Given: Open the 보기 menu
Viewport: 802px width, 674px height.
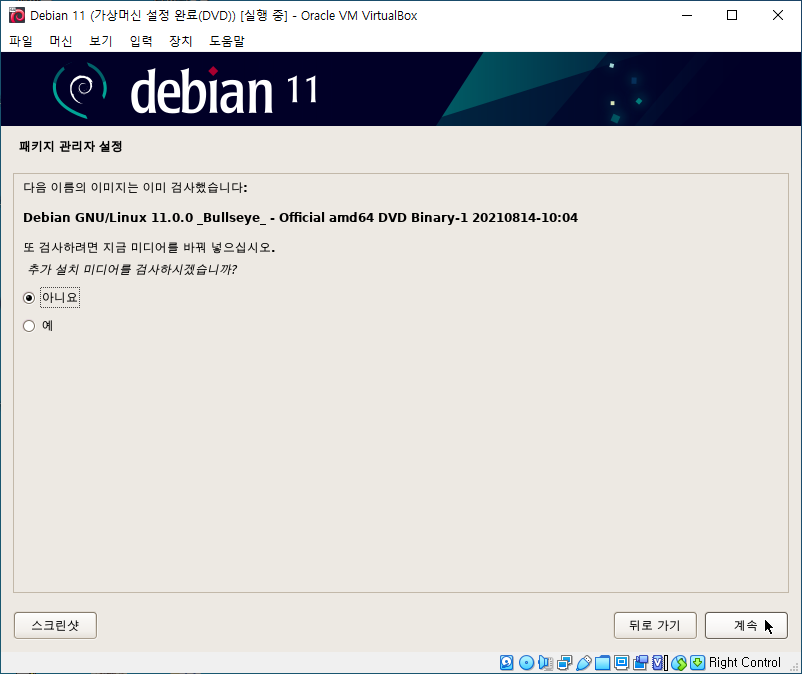Looking at the screenshot, I should pos(101,41).
